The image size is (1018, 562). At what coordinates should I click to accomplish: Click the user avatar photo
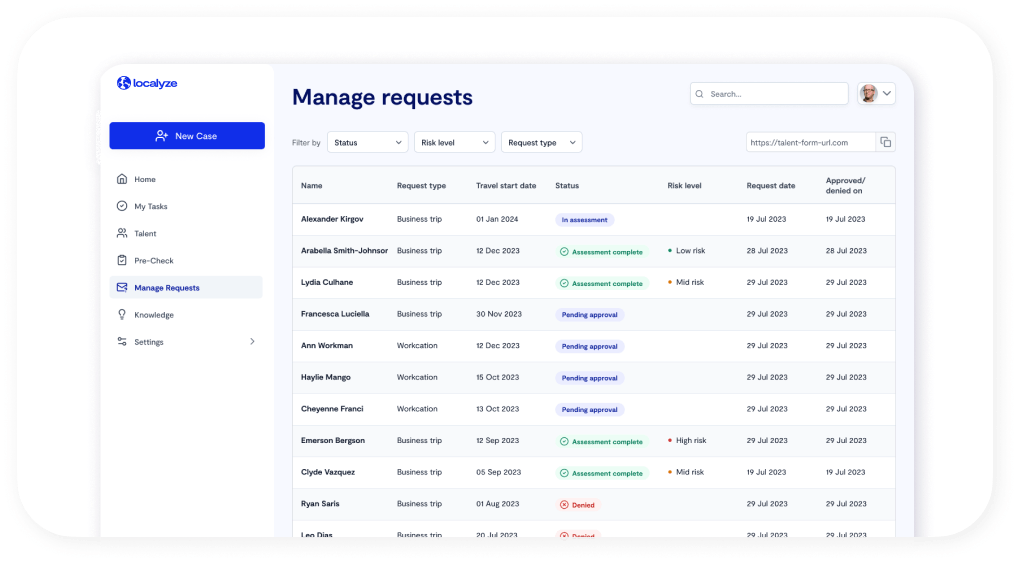(869, 93)
